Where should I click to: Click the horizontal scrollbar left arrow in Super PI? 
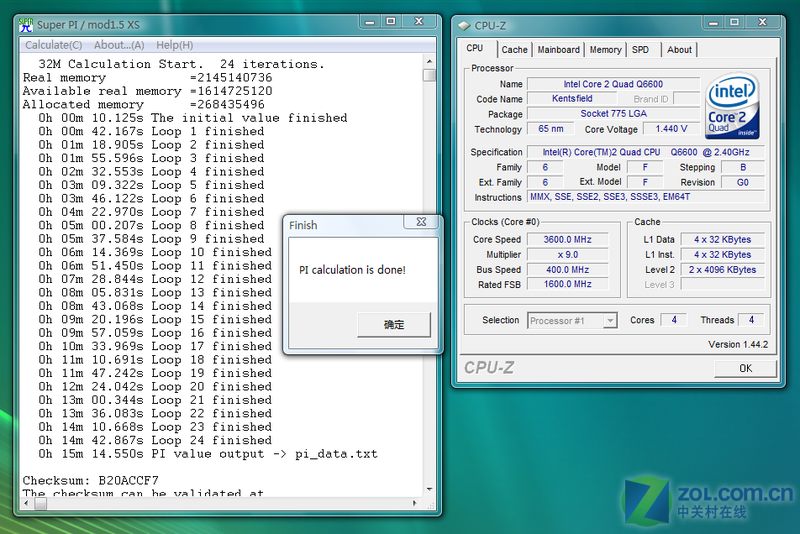(27, 503)
